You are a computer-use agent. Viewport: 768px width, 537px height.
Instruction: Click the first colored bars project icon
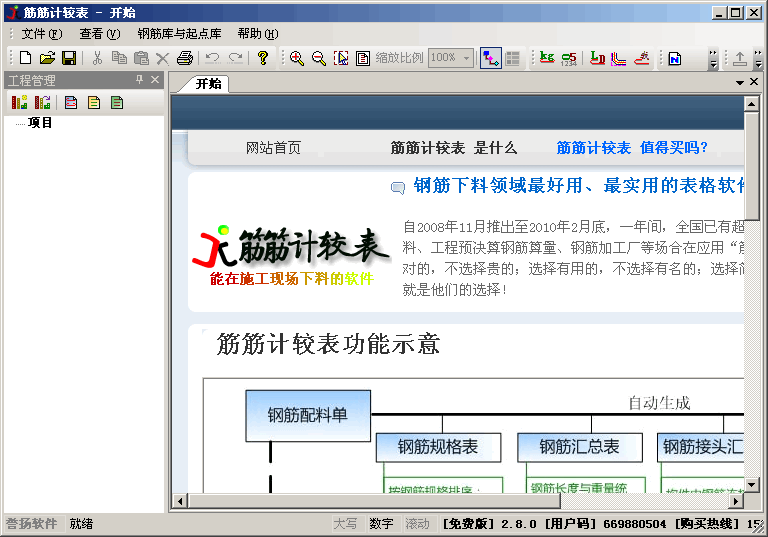[x=20, y=102]
